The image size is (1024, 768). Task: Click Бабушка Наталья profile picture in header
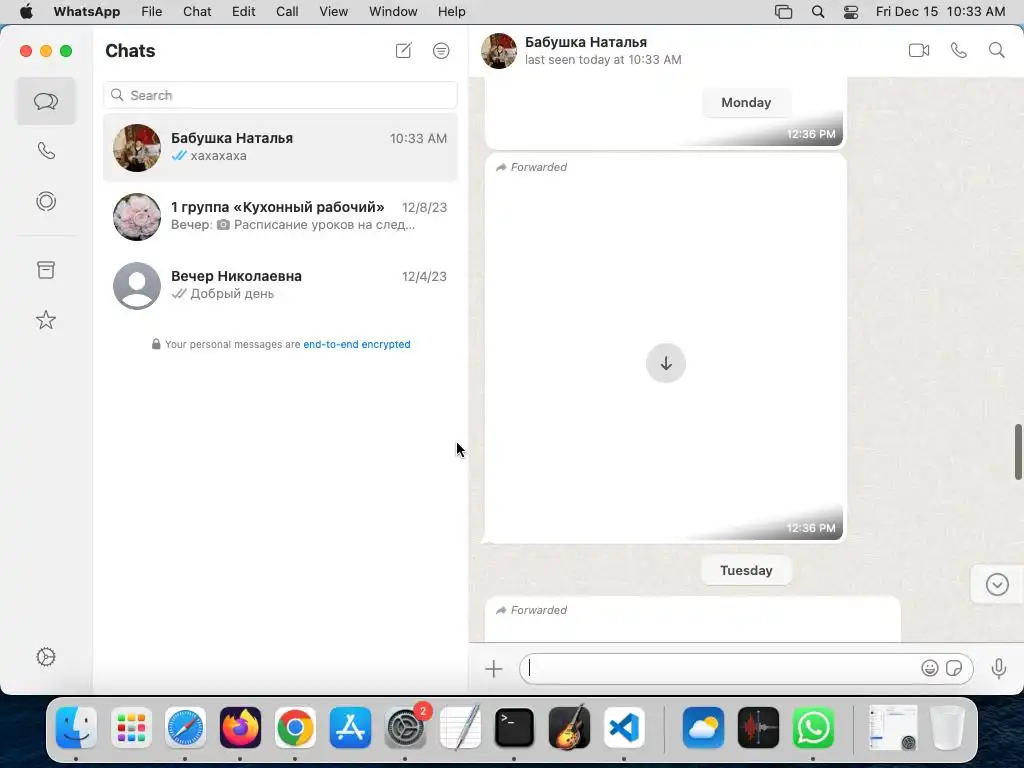tap(499, 51)
